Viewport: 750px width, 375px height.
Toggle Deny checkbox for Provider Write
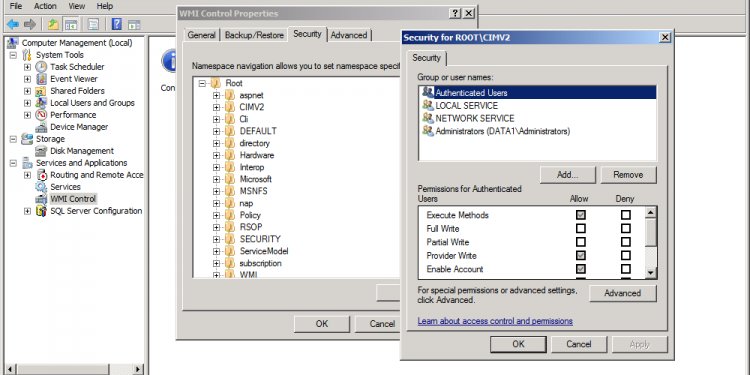[x=626, y=255]
